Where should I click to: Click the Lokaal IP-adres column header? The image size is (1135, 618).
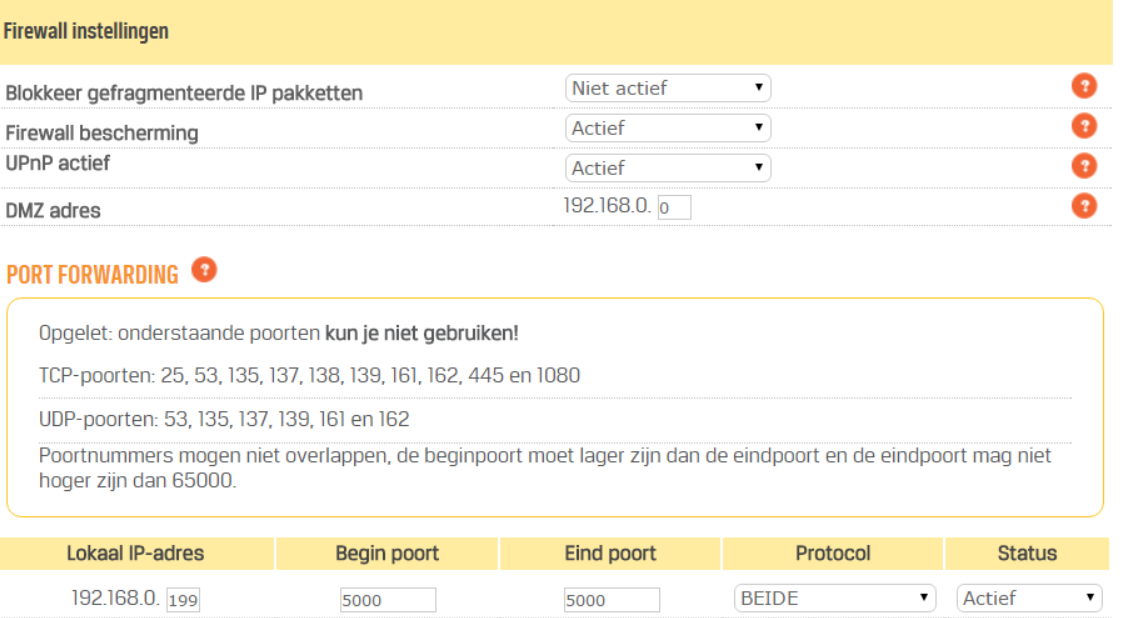(139, 554)
